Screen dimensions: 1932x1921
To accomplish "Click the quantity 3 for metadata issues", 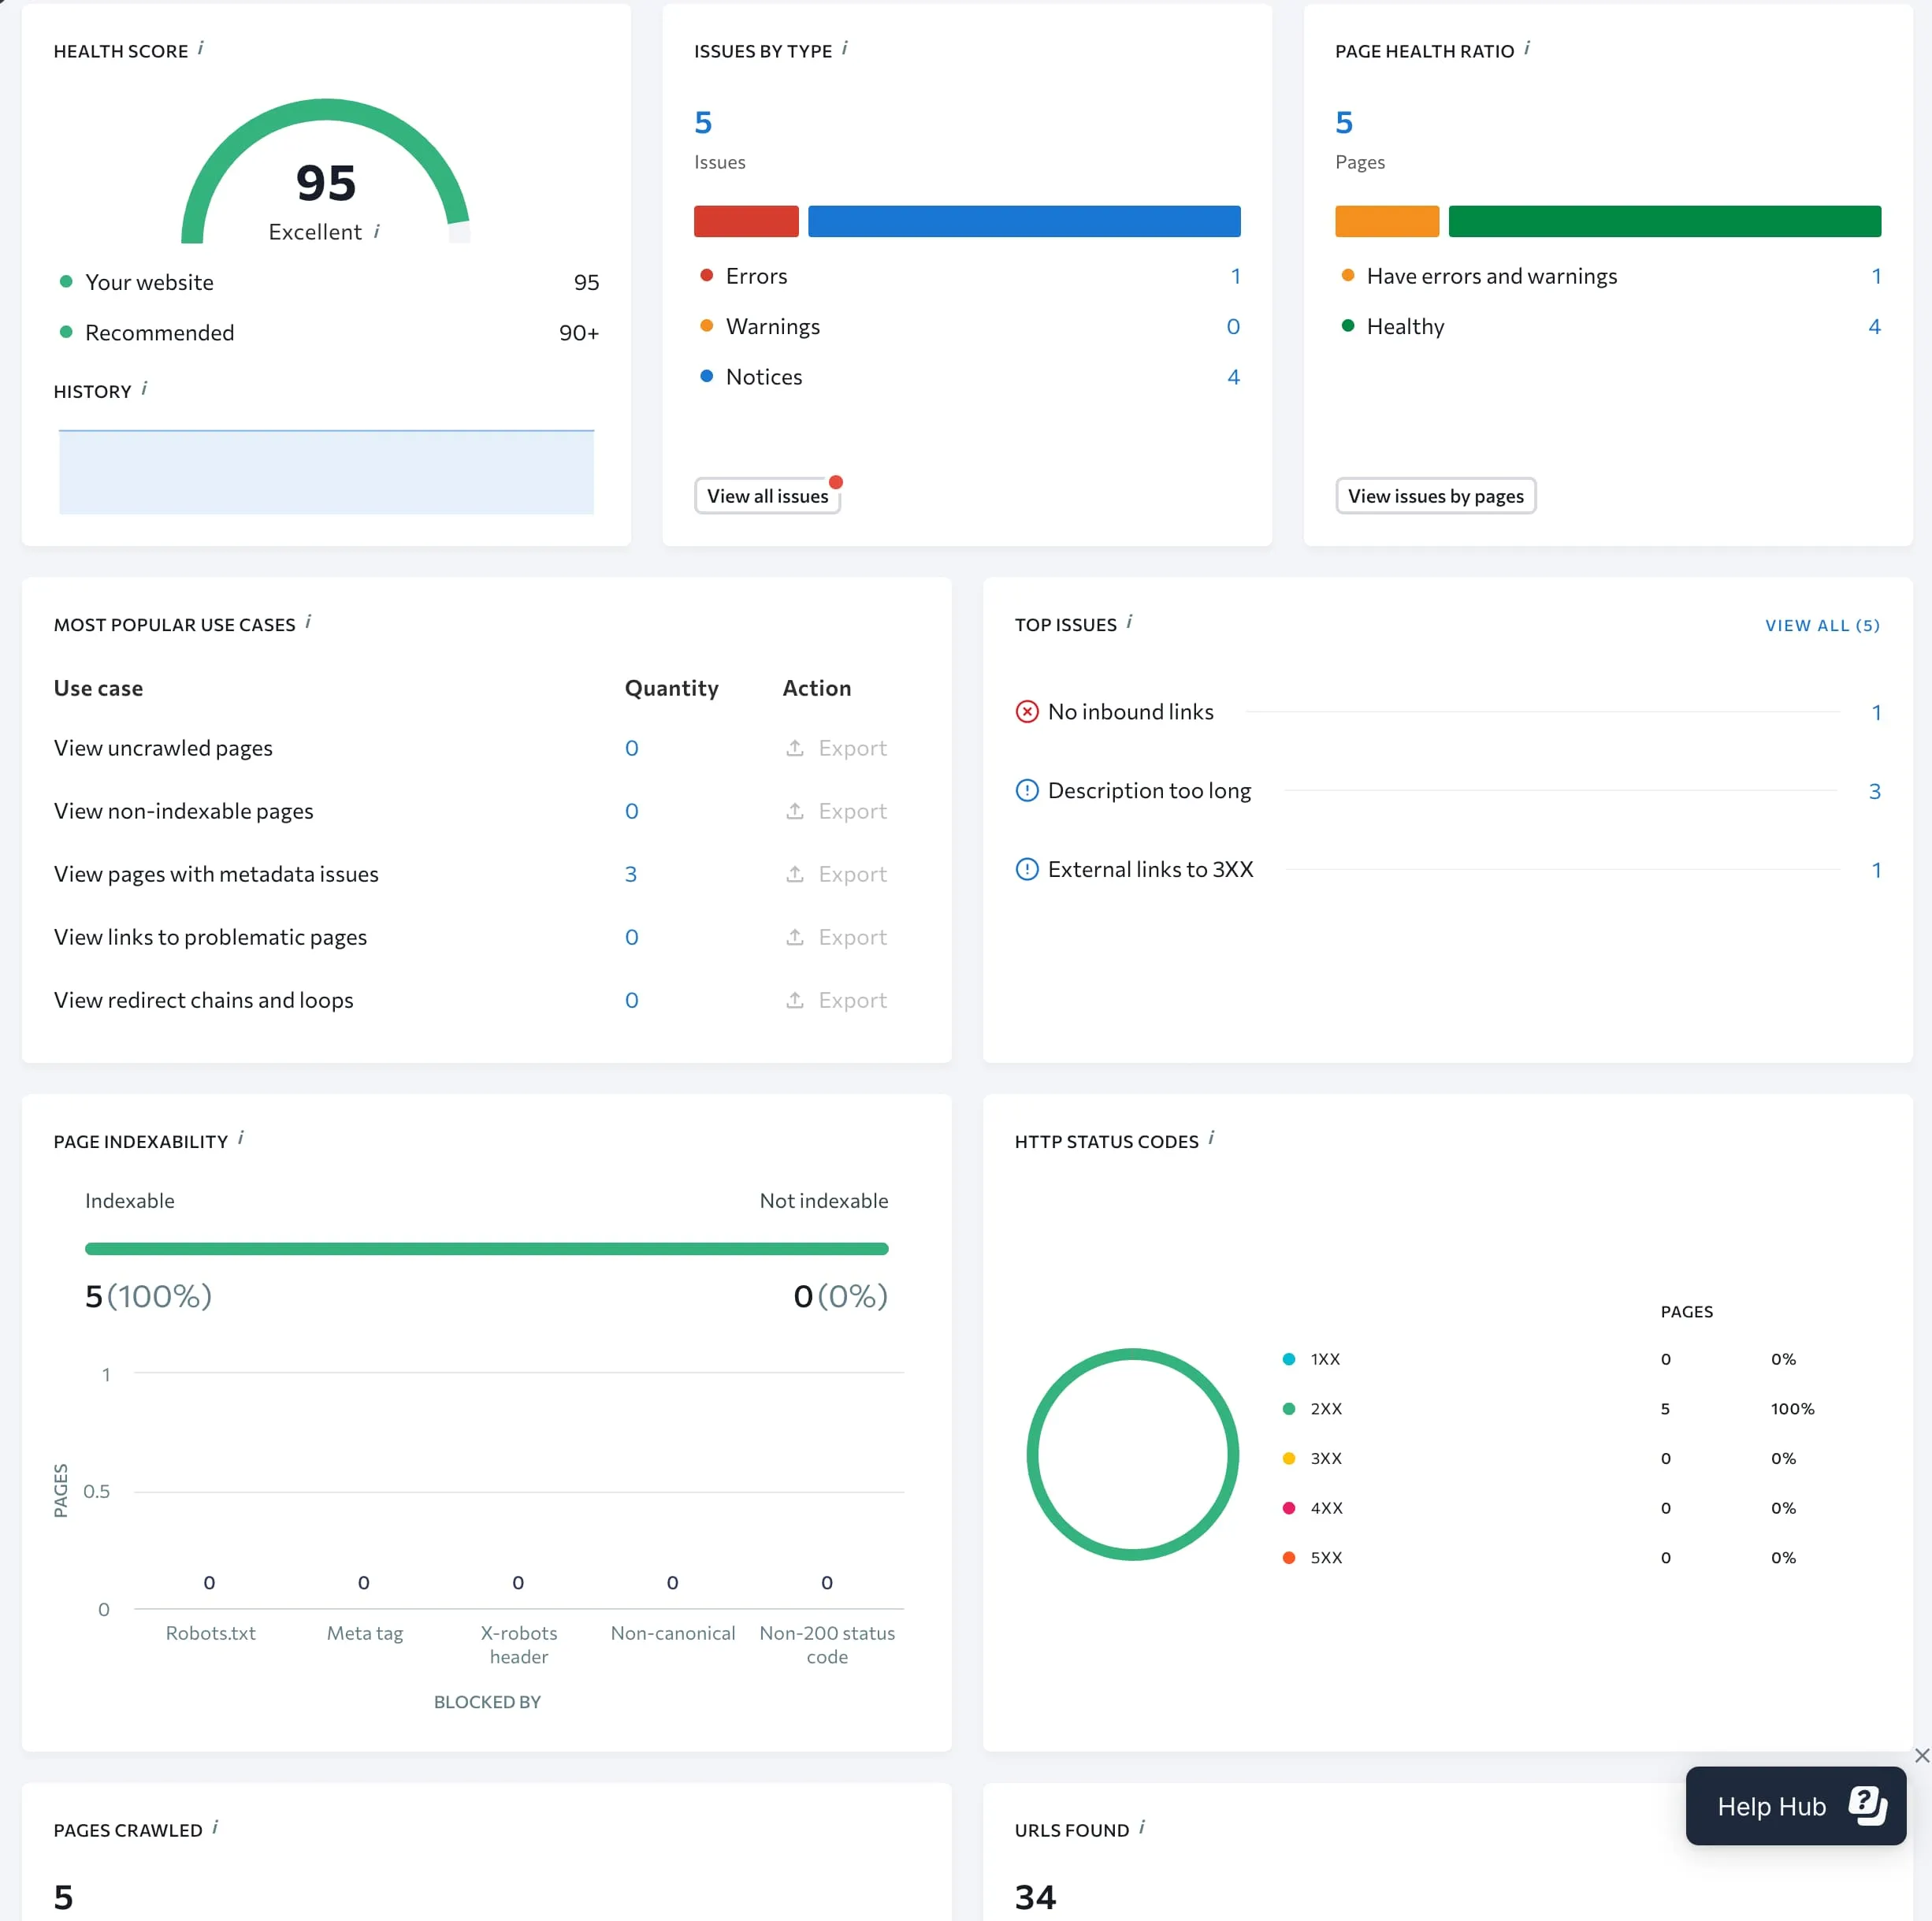I will (x=631, y=874).
